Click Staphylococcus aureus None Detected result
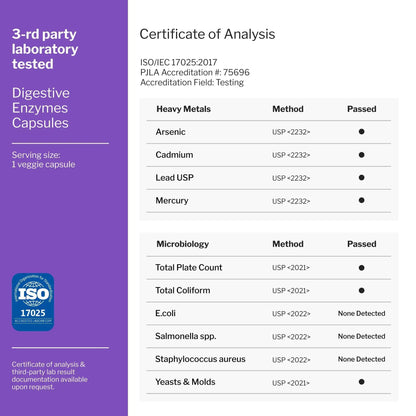The image size is (416, 416). tap(361, 359)
